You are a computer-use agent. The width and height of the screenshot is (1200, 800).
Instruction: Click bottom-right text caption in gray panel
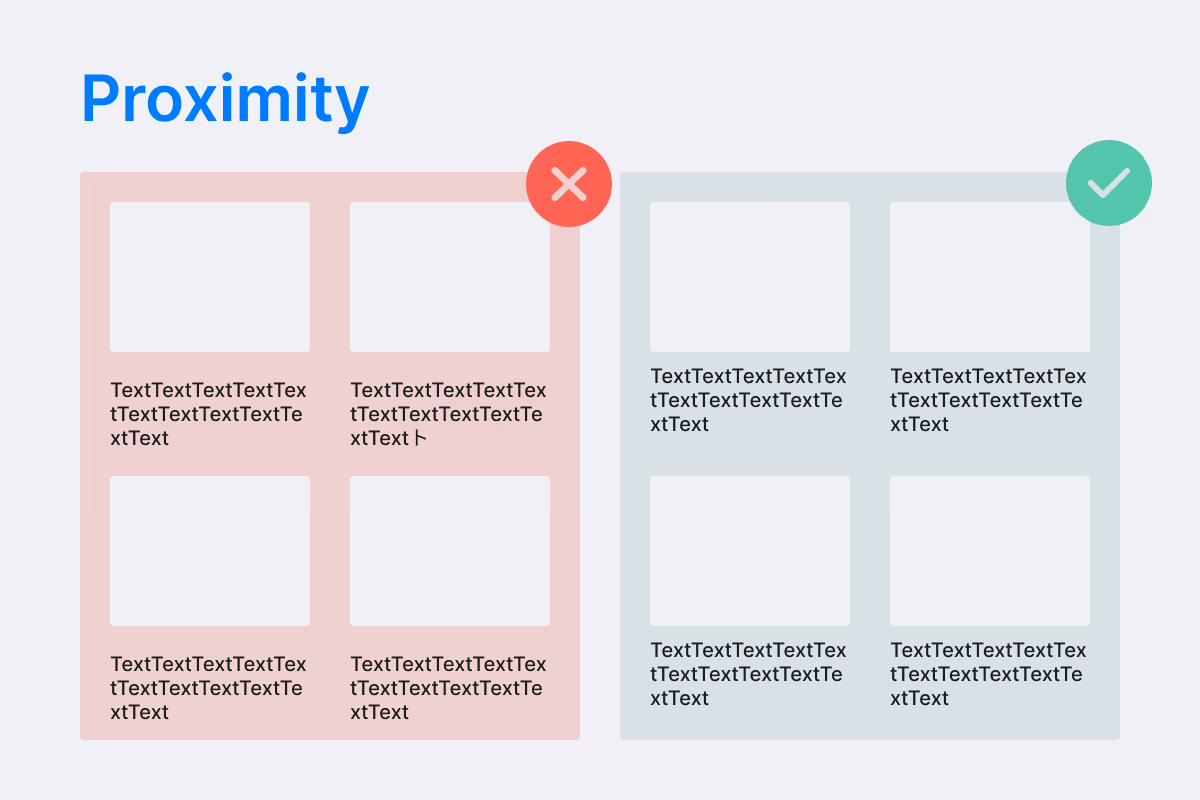pos(989,674)
